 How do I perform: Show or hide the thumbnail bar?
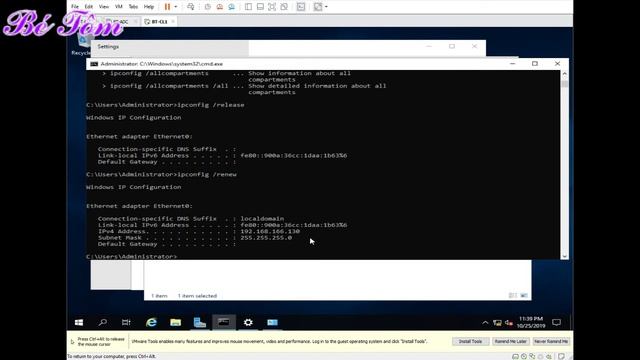pyautogui.click(x=260, y=7)
